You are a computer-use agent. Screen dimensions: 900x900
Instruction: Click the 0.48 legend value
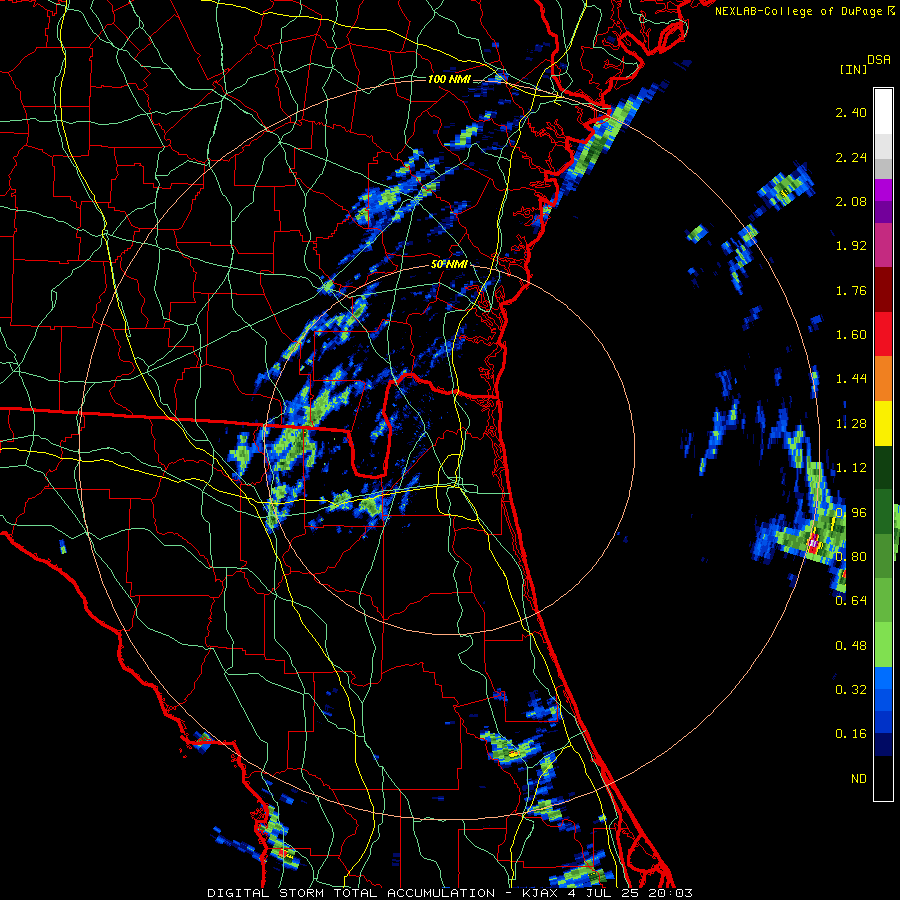(851, 646)
